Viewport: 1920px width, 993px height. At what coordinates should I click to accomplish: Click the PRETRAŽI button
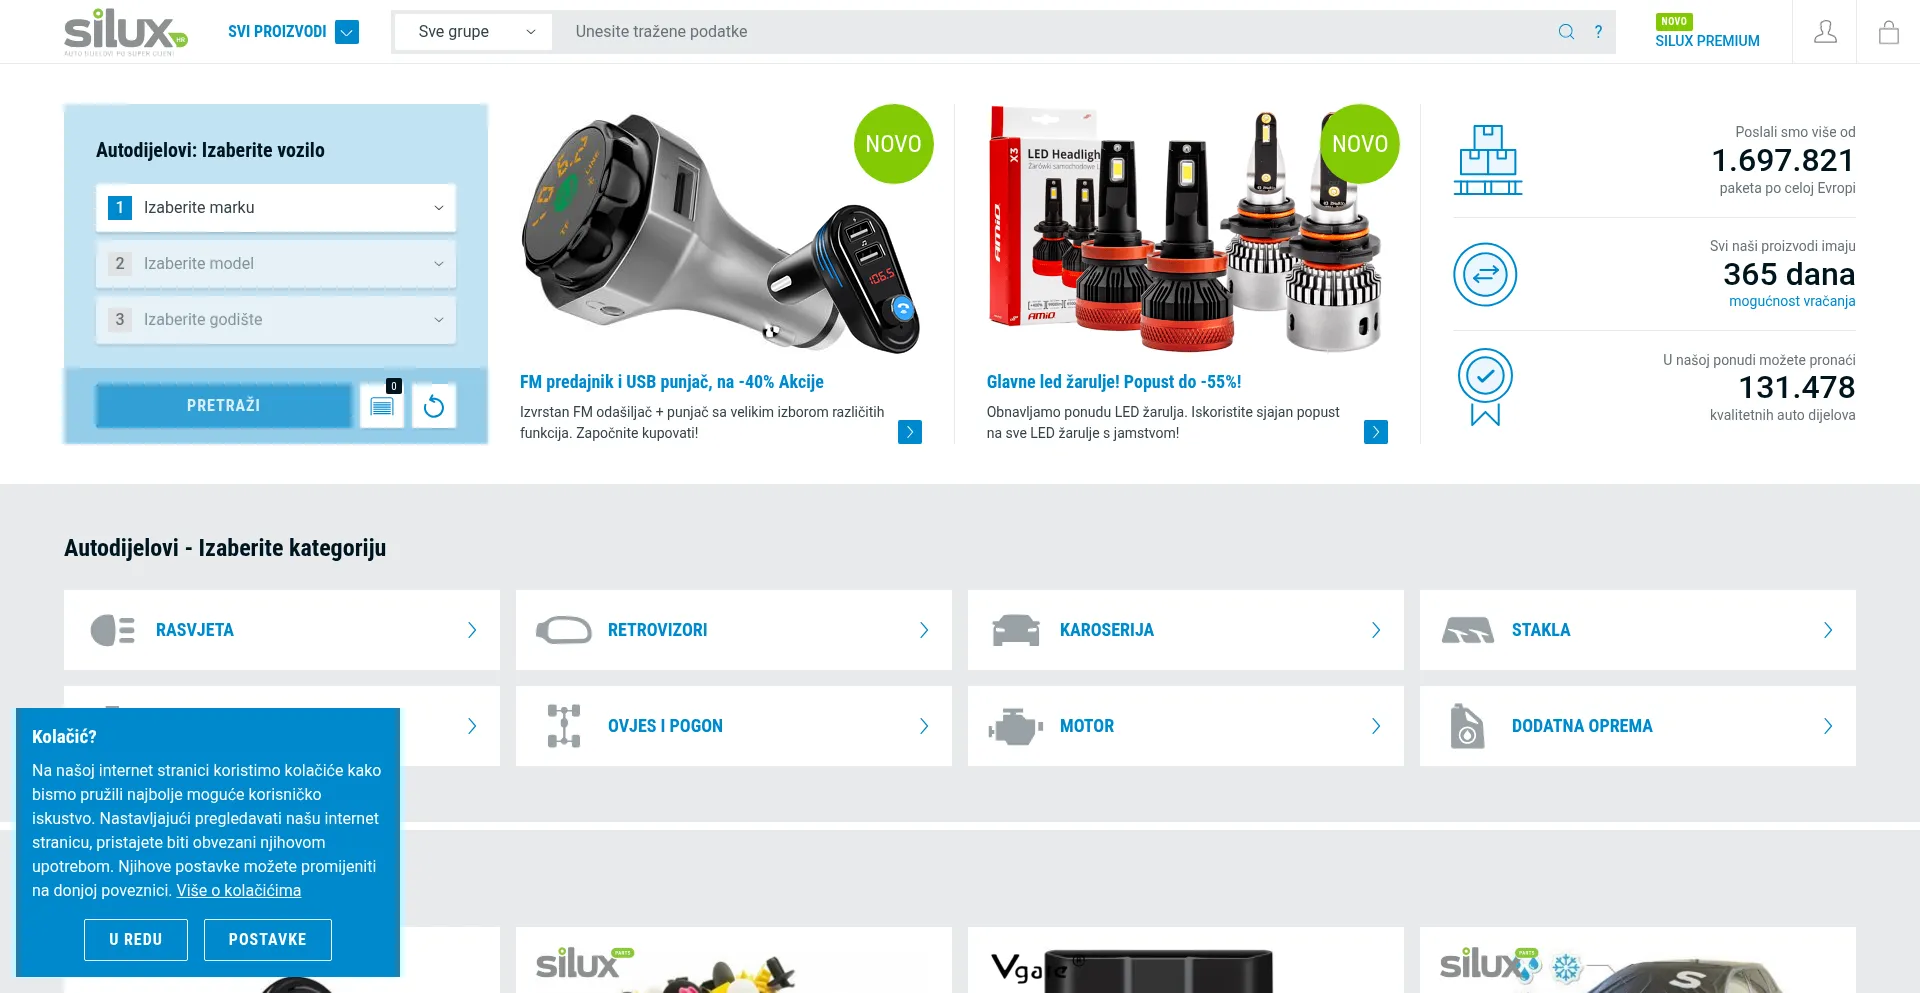pos(224,406)
